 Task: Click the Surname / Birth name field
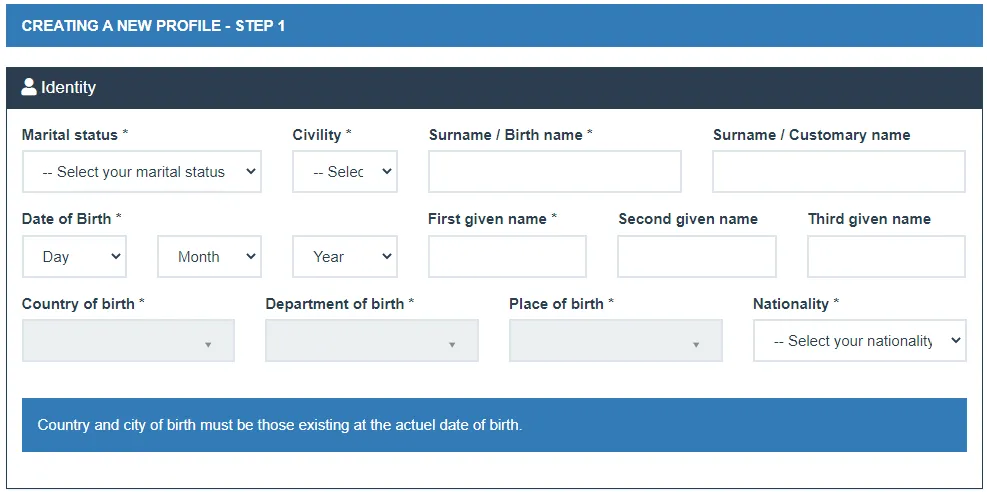click(x=554, y=172)
